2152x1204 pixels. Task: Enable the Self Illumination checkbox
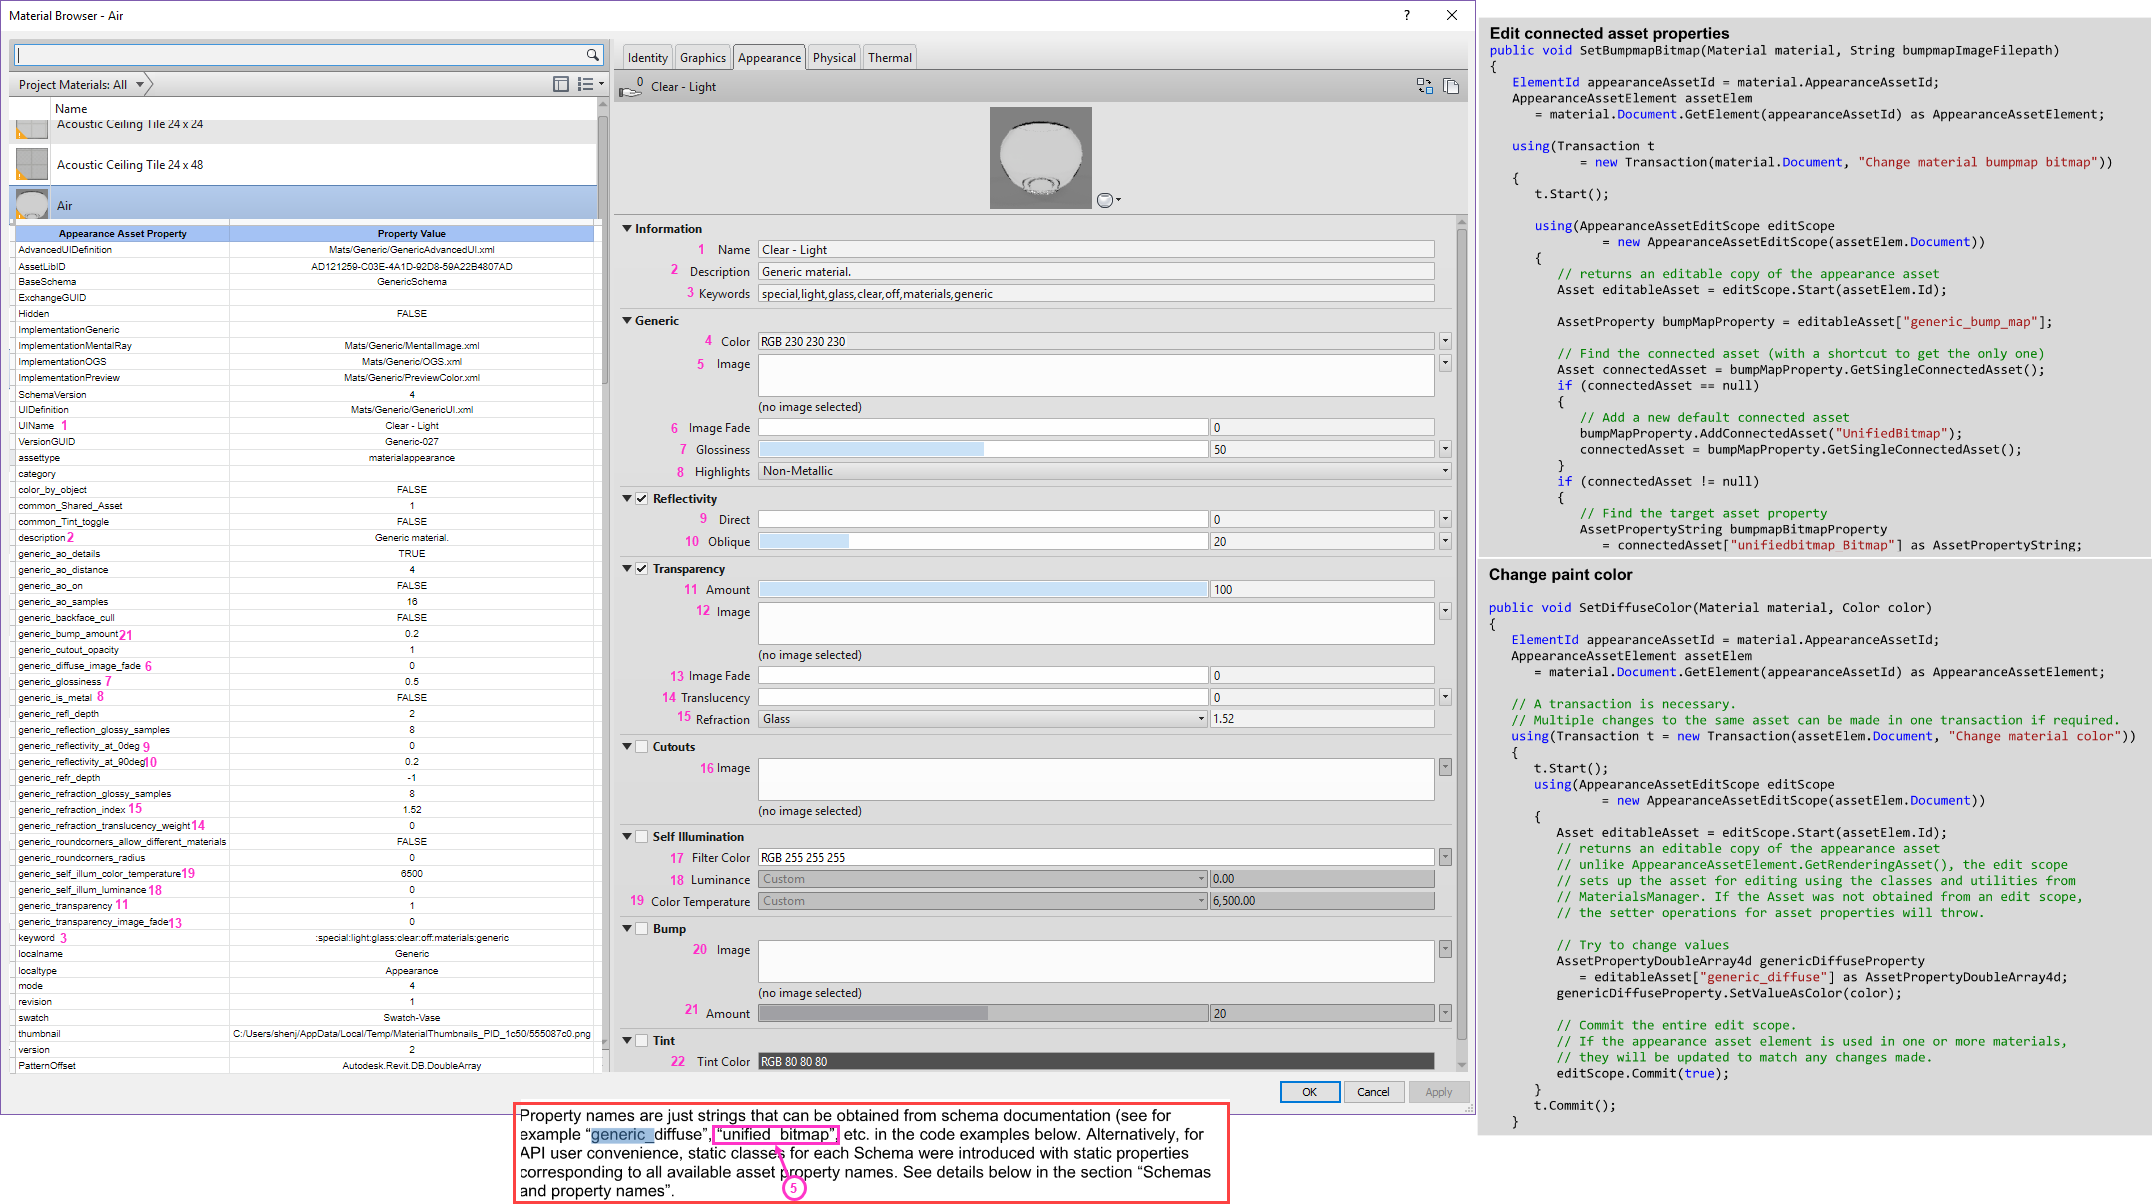pos(641,837)
